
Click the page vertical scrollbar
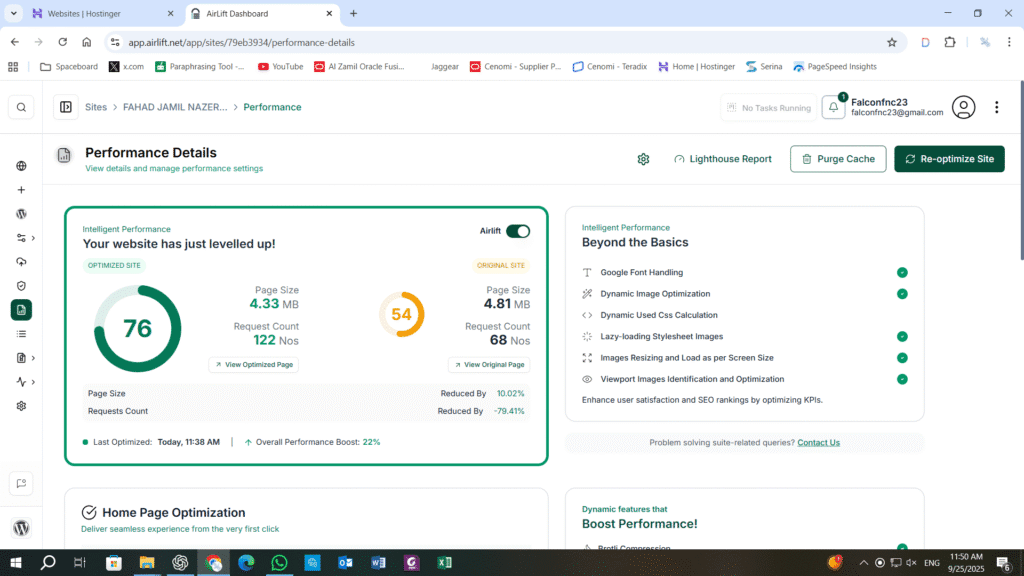(x=1020, y=170)
